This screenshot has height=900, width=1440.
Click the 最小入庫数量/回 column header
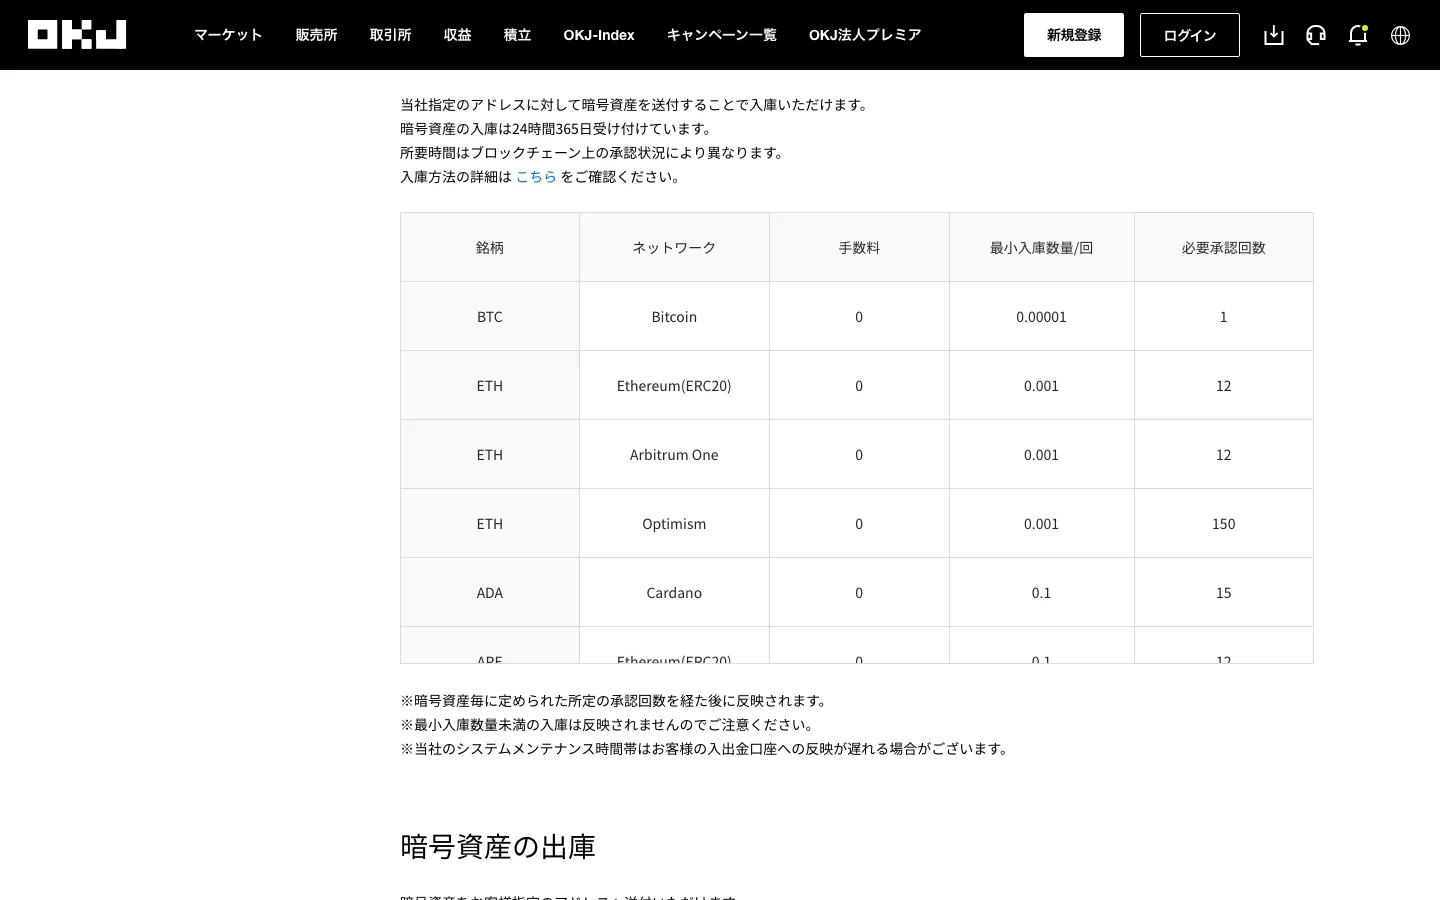point(1041,247)
